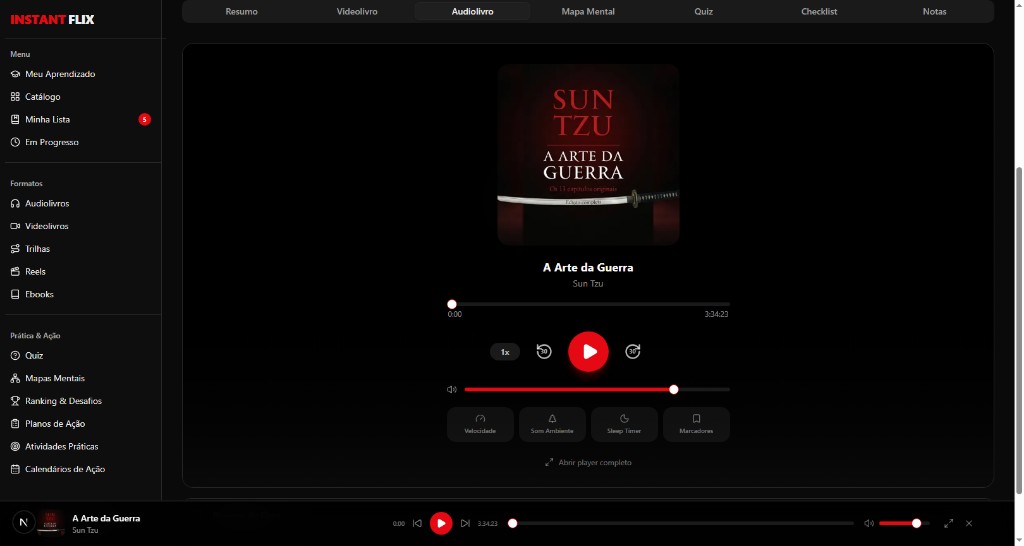Screen dimensions: 1024x546
Task: Click the main audiobook progress bar handle
Action: pos(452,304)
